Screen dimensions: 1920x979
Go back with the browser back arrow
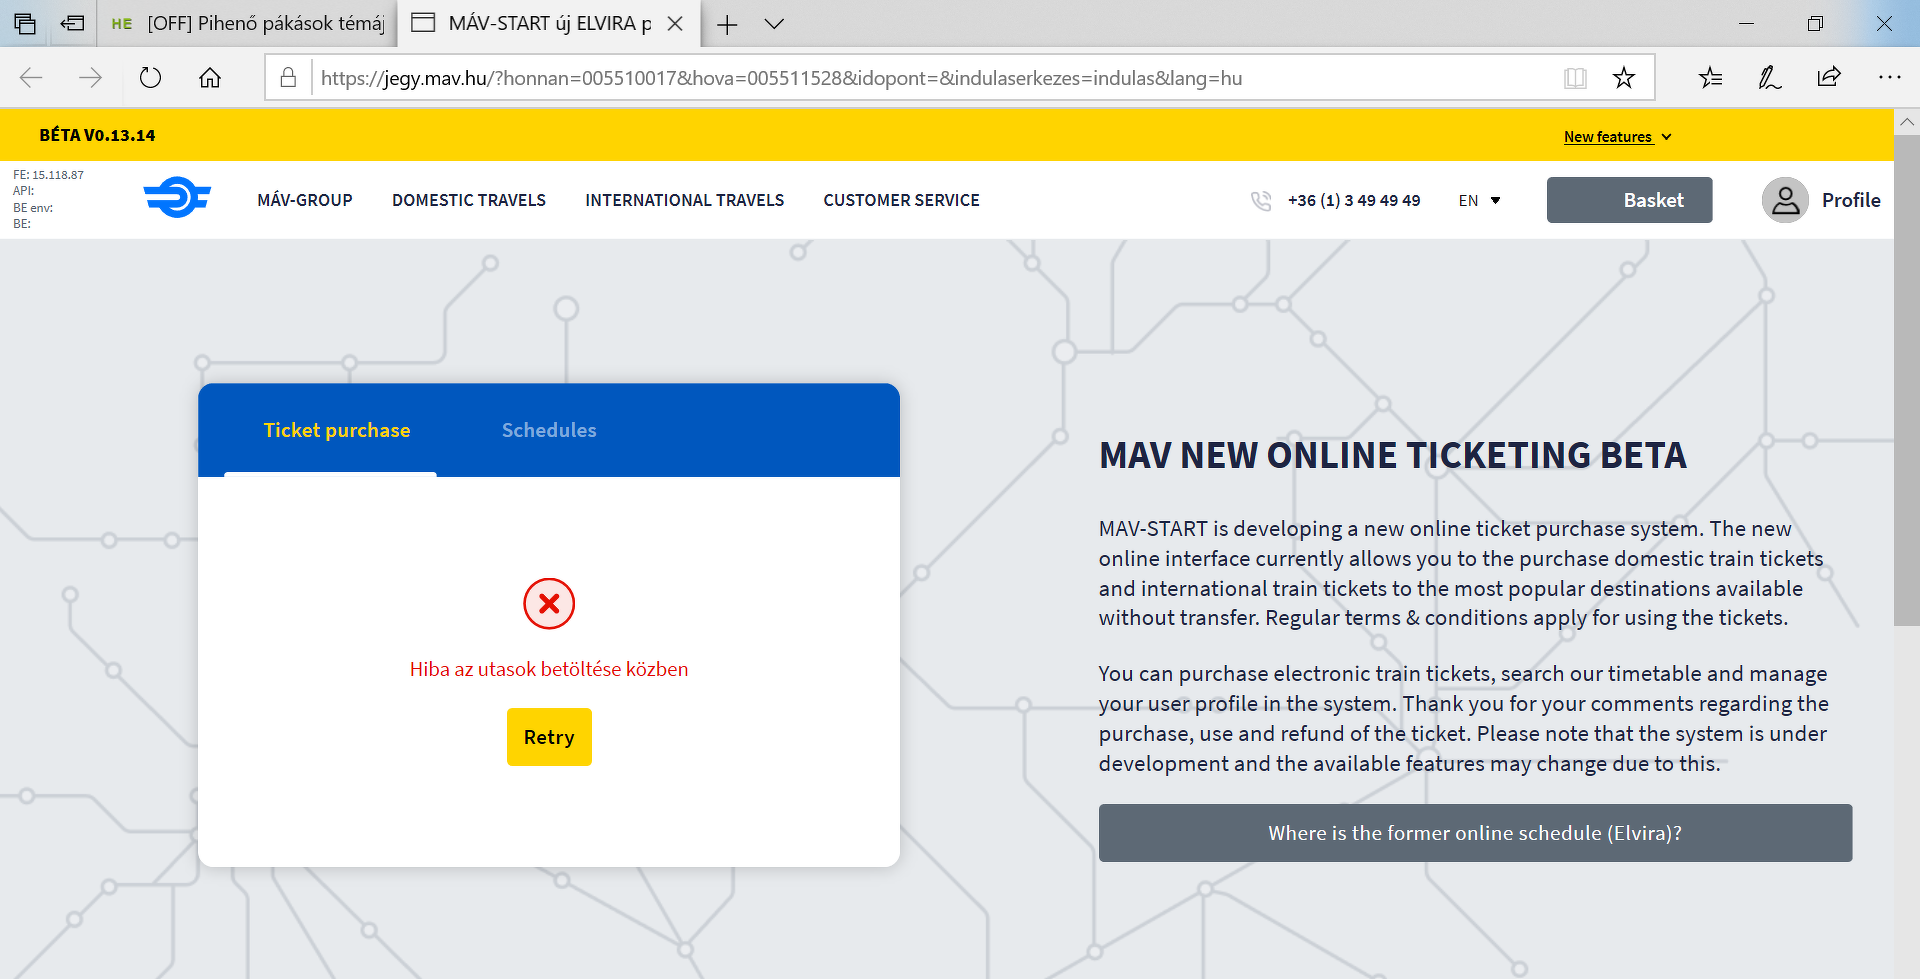pos(32,78)
